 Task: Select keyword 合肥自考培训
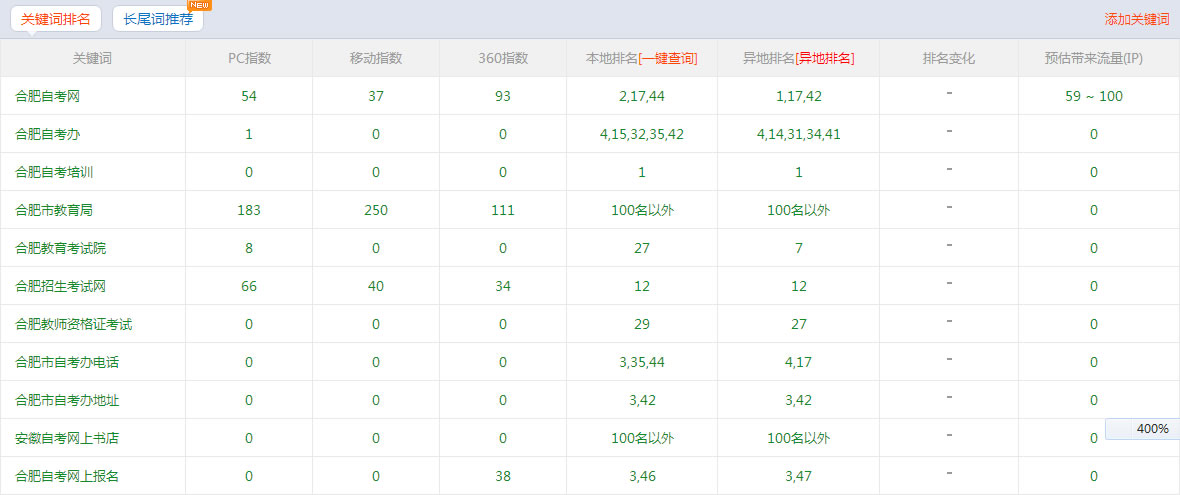(54, 172)
